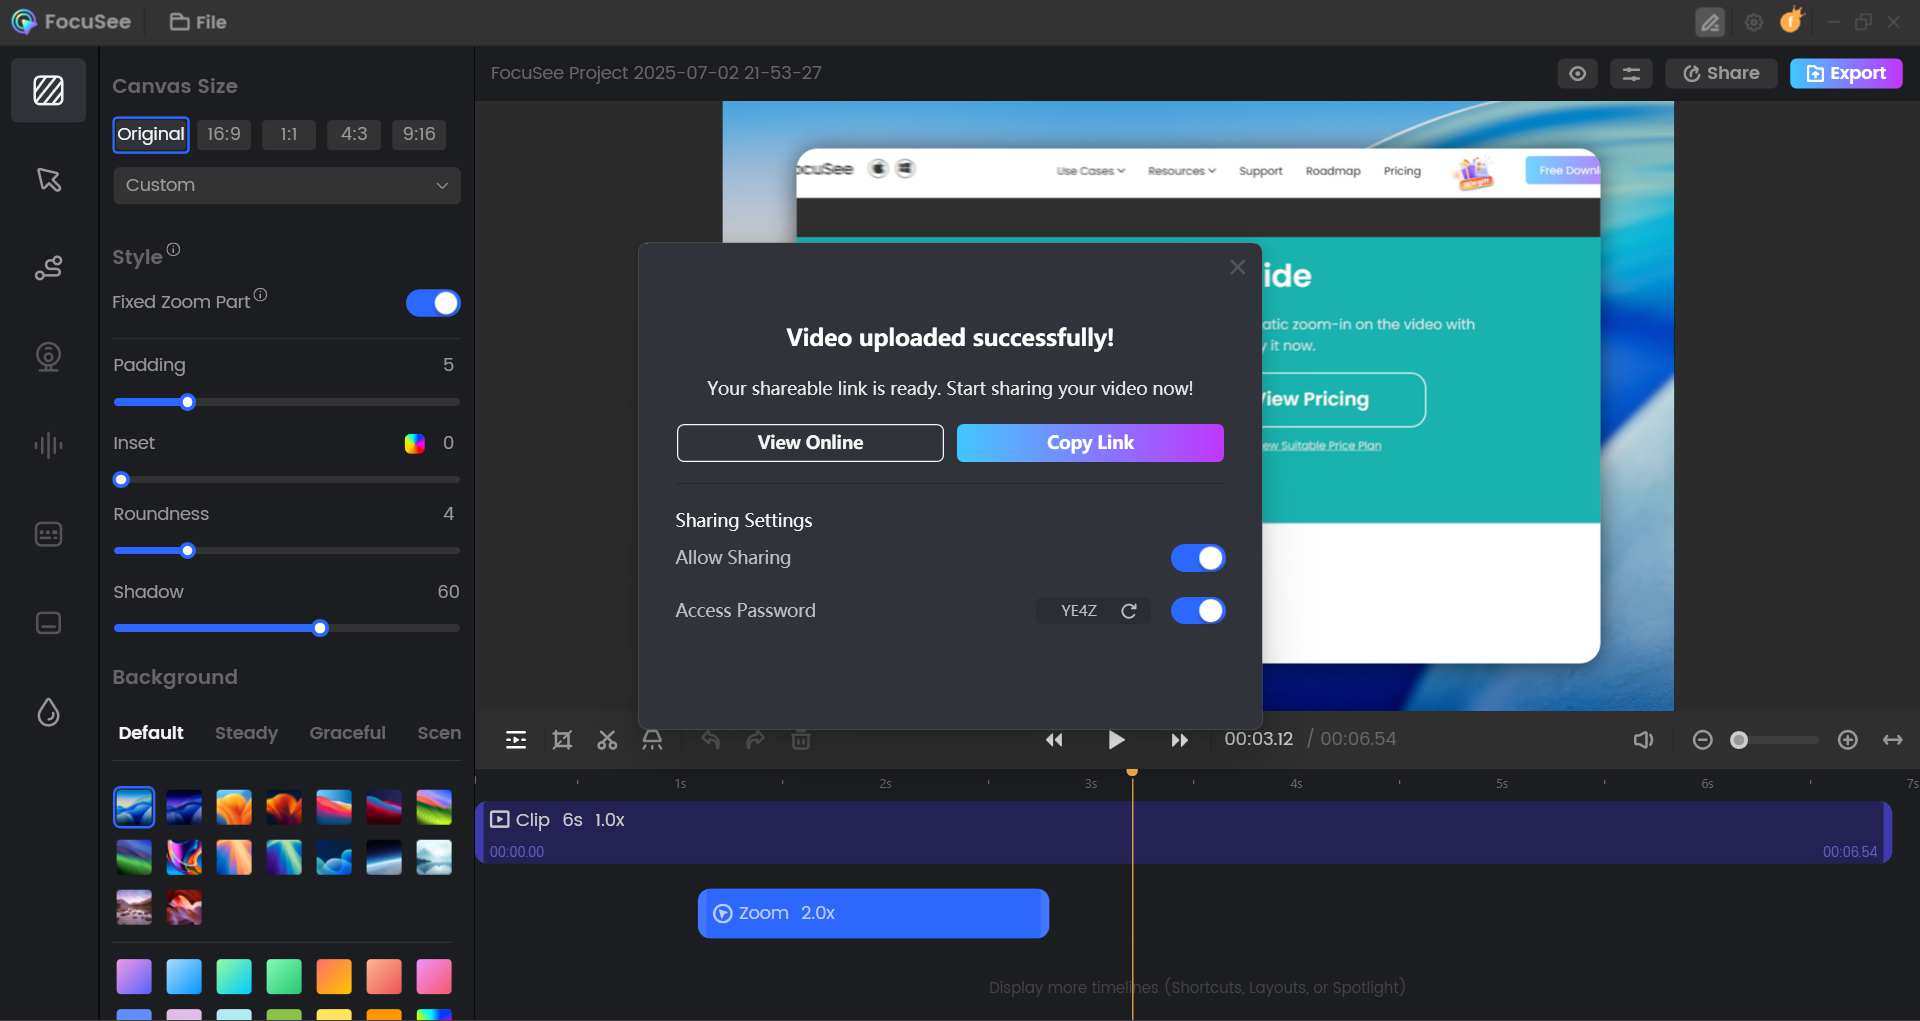Viewport: 1920px width, 1021px height.
Task: Click the access password field YE4Z
Action: tap(1079, 611)
